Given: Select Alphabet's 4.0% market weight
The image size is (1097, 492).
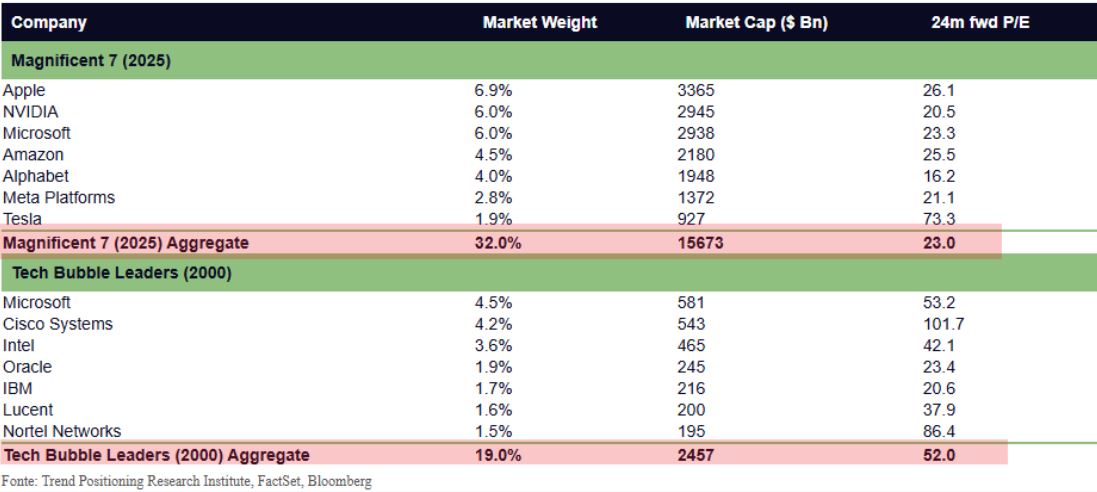Looking at the screenshot, I should click(492, 176).
